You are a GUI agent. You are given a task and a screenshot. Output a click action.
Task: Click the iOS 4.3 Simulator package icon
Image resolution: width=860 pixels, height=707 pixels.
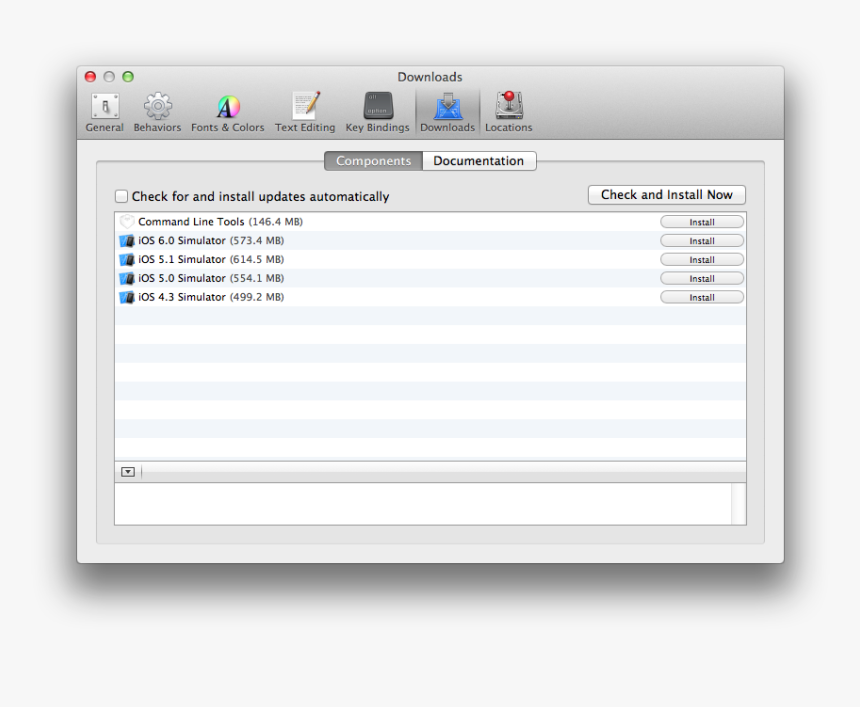click(127, 297)
